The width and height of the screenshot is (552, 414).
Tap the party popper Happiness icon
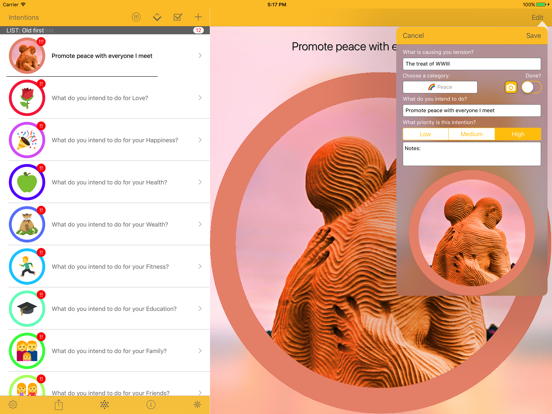(27, 140)
